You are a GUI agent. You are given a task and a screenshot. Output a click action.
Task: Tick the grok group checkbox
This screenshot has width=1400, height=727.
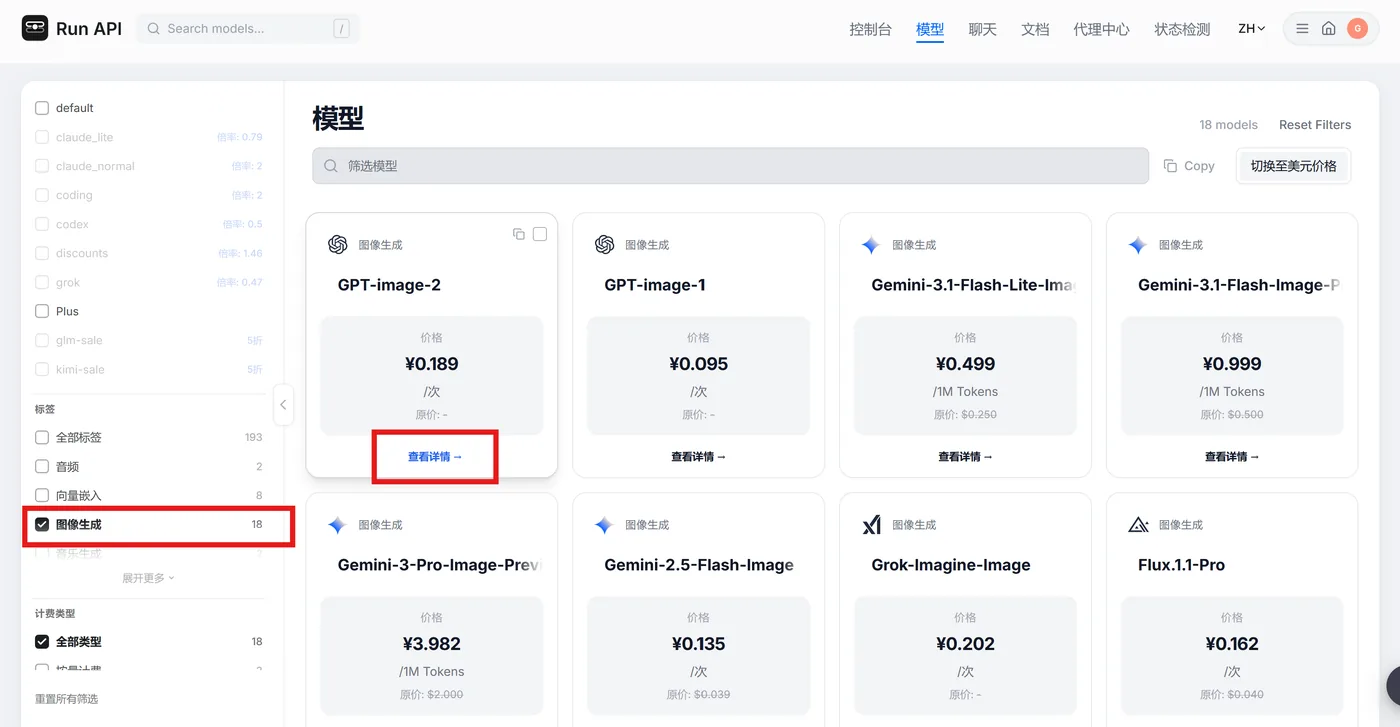[x=42, y=282]
